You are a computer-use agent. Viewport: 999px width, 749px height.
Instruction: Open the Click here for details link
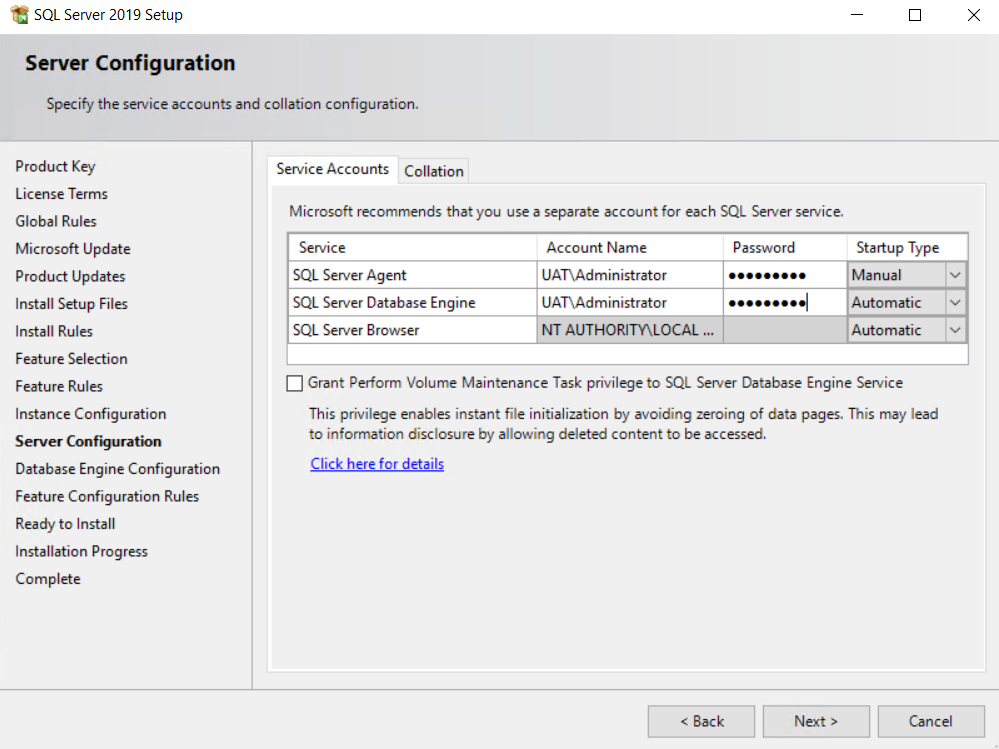pos(377,464)
